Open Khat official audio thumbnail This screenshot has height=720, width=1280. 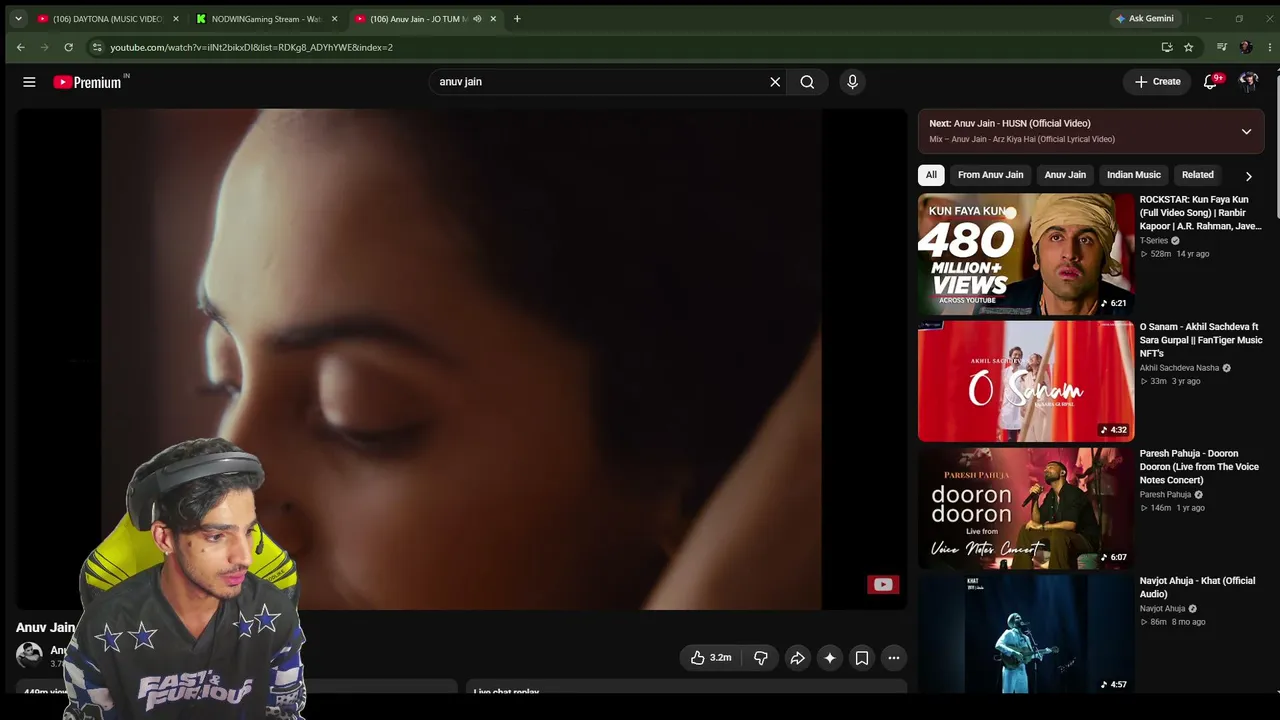(1026, 634)
